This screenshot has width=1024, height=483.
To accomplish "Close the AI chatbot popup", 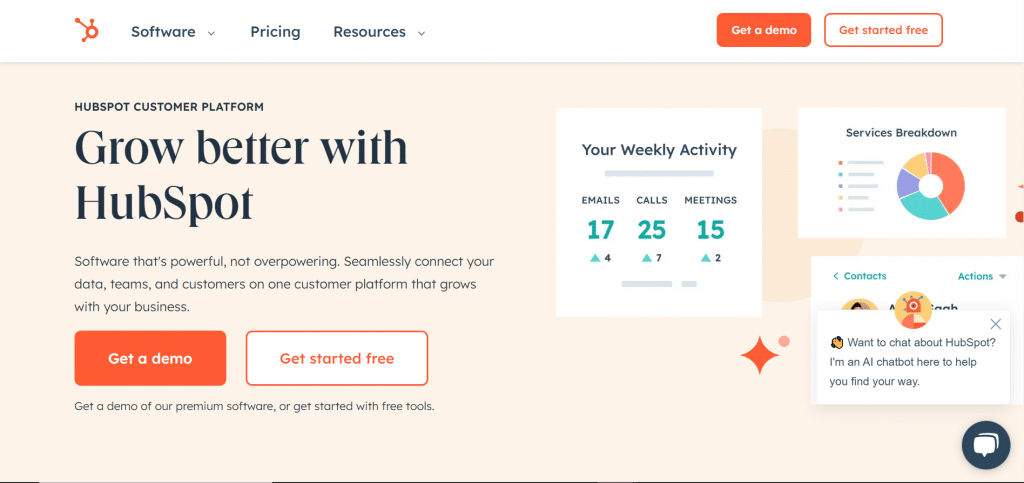I will pos(995,324).
